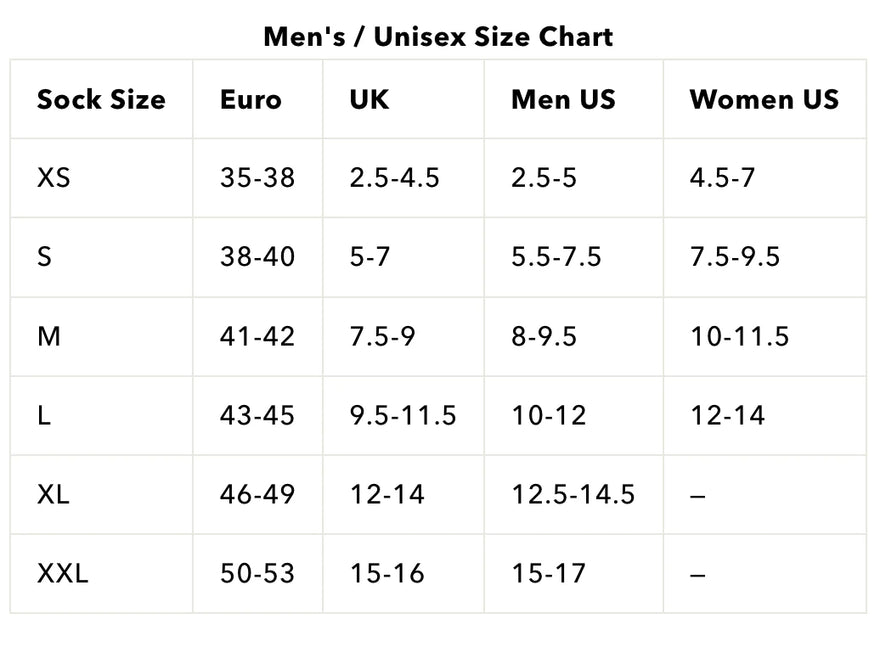Screen dimensions: 880x647
Task: Click the Men's / Unisex Size Chart title
Action: 438,37
